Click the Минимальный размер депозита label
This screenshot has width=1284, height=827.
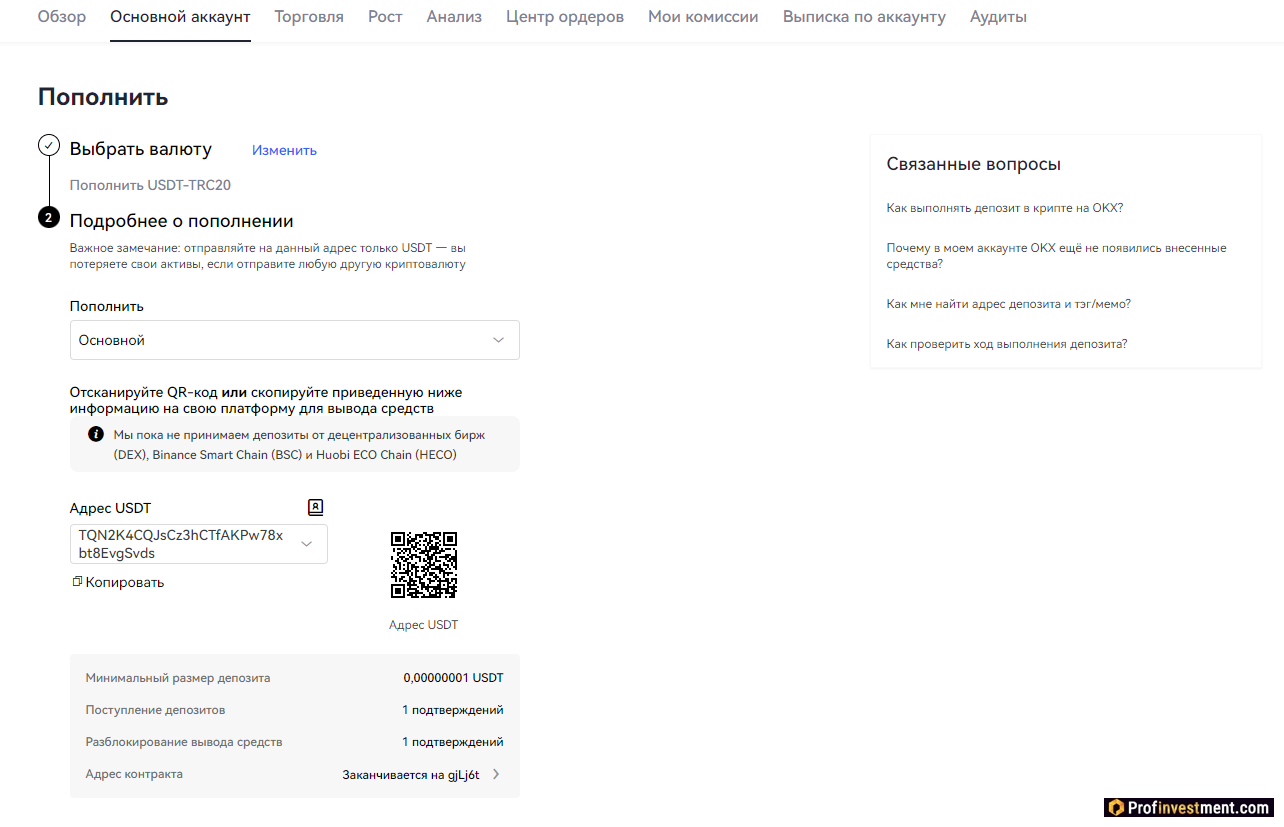(178, 678)
